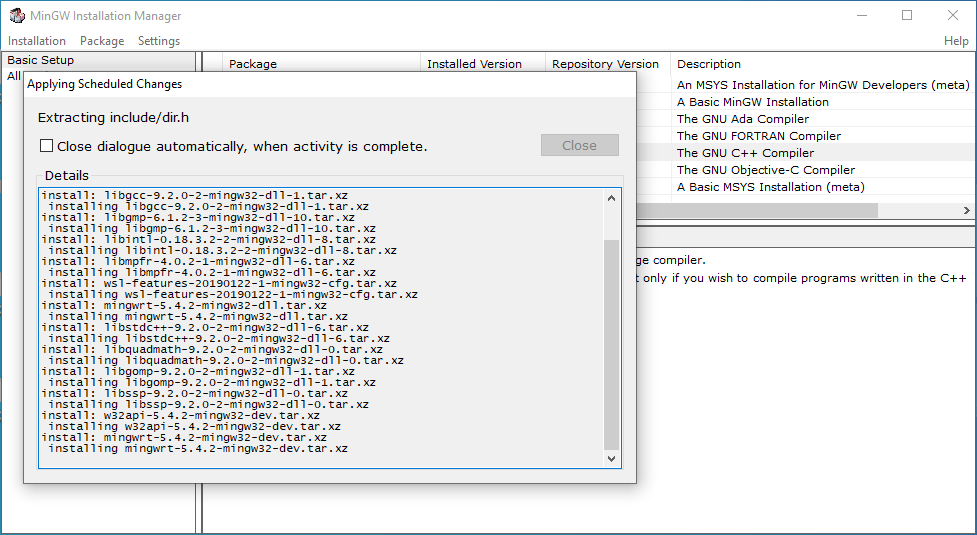This screenshot has width=977, height=535.
Task: Click log line 'install: mingwrt-5.4.2-mingw32-dll.tar.xz'
Action: (x=184, y=305)
